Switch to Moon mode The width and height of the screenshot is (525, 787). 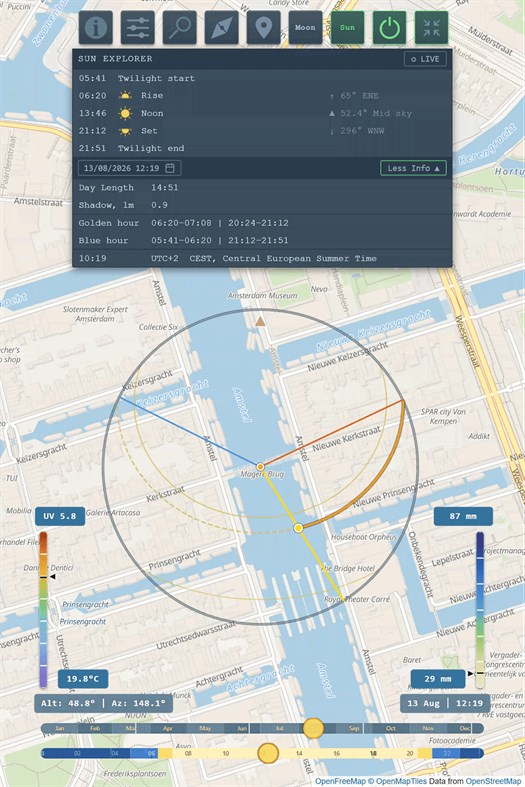click(x=305, y=28)
